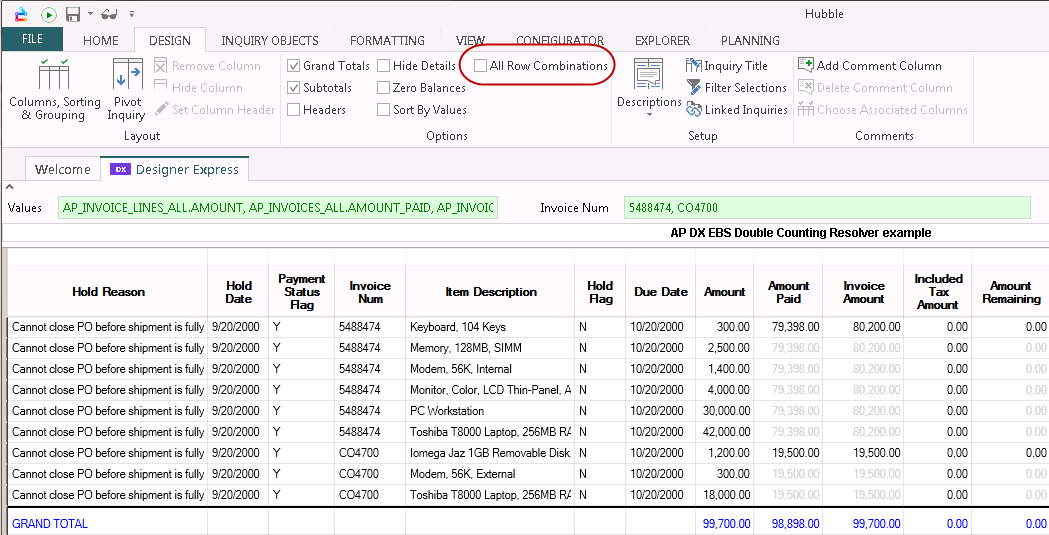Open the Save button dropdown arrow

click(x=89, y=14)
